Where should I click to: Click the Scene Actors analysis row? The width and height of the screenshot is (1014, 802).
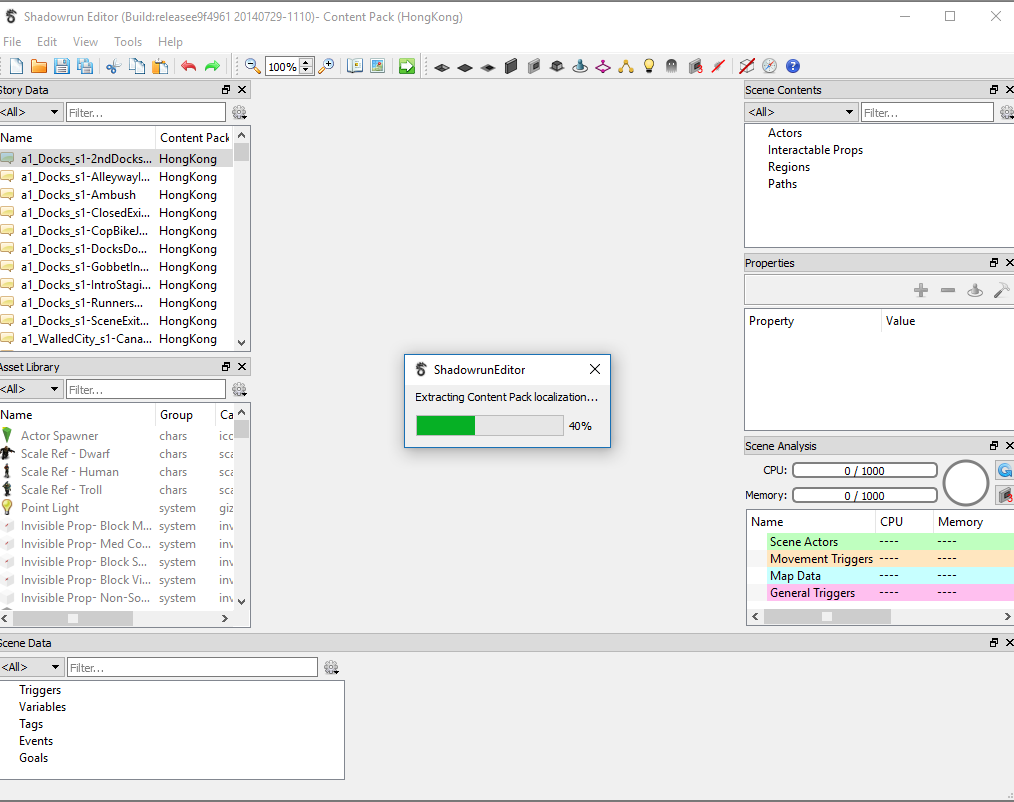(x=881, y=542)
